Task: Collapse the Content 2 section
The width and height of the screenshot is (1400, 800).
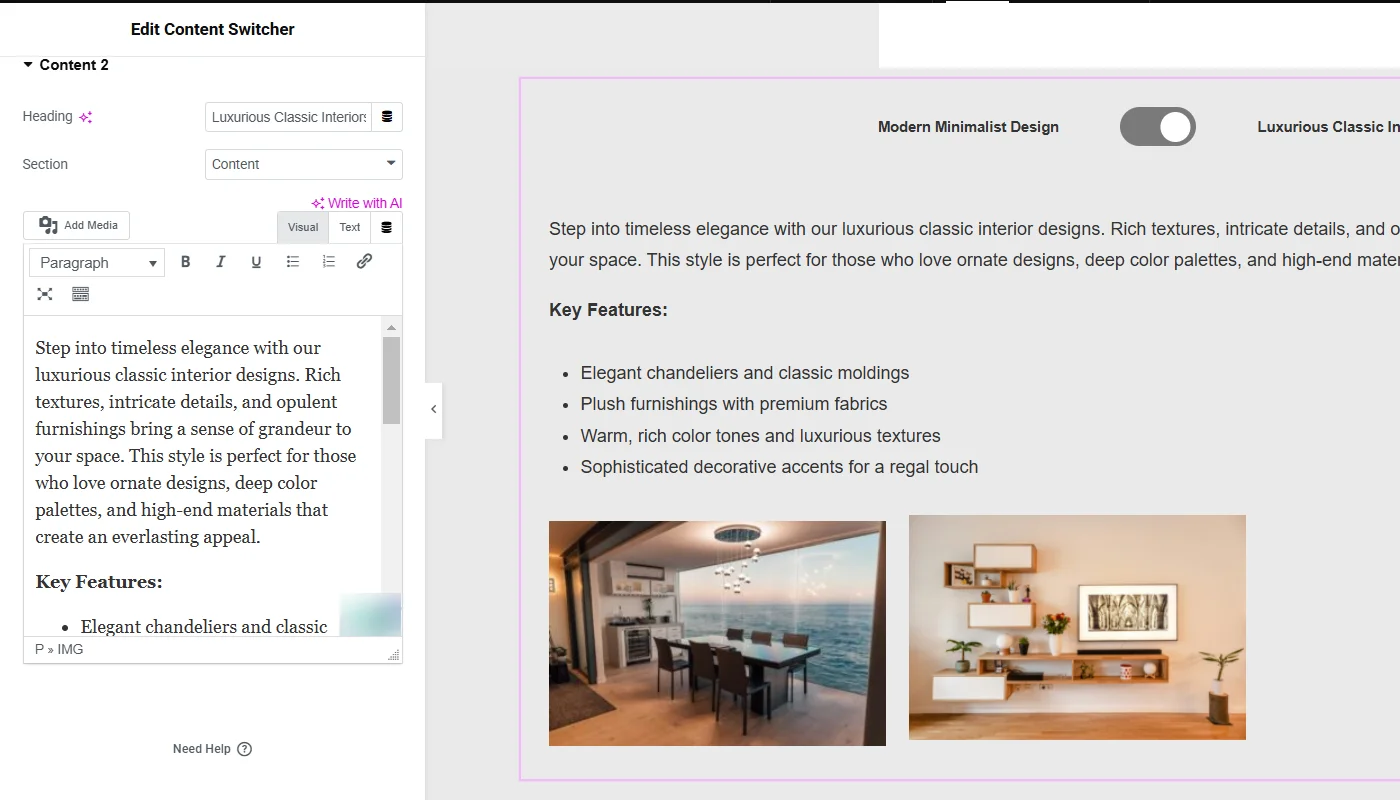Action: click(x=66, y=65)
